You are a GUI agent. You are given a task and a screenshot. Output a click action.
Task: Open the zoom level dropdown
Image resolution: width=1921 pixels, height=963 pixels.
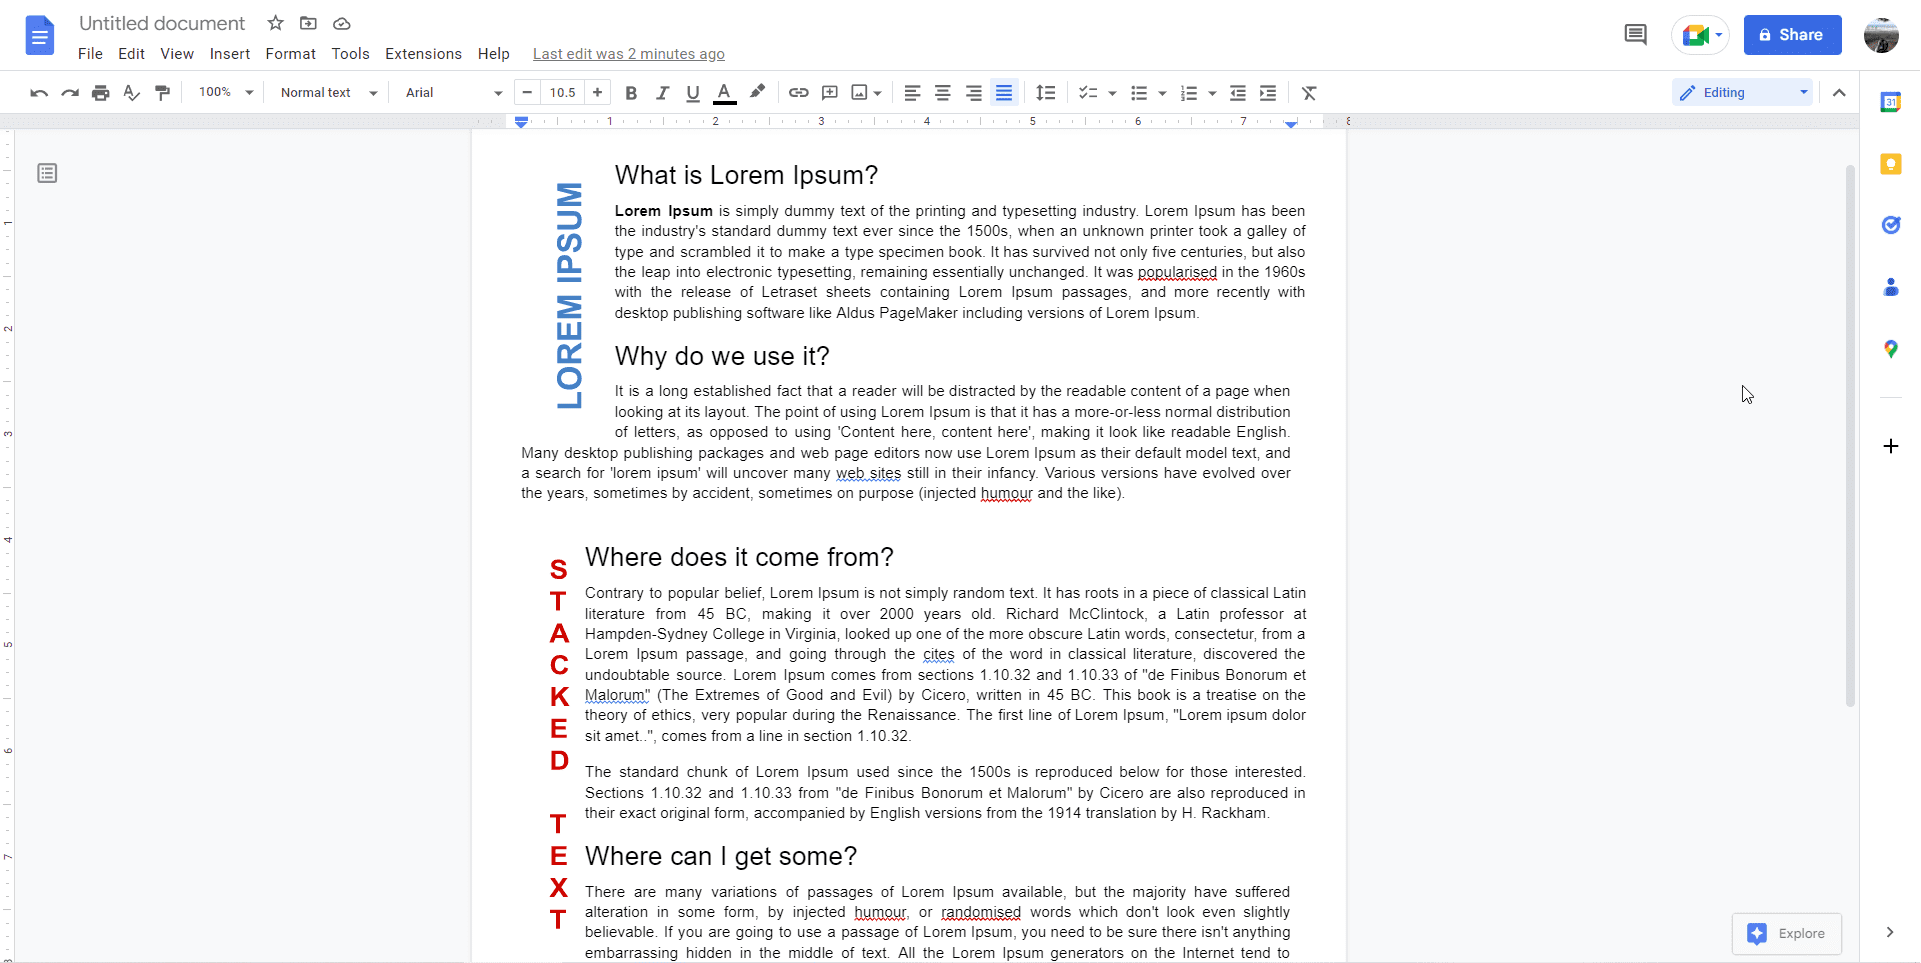click(224, 92)
